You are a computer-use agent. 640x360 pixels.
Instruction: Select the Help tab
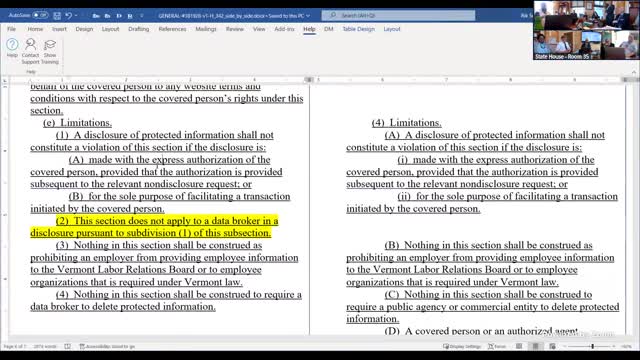point(309,29)
